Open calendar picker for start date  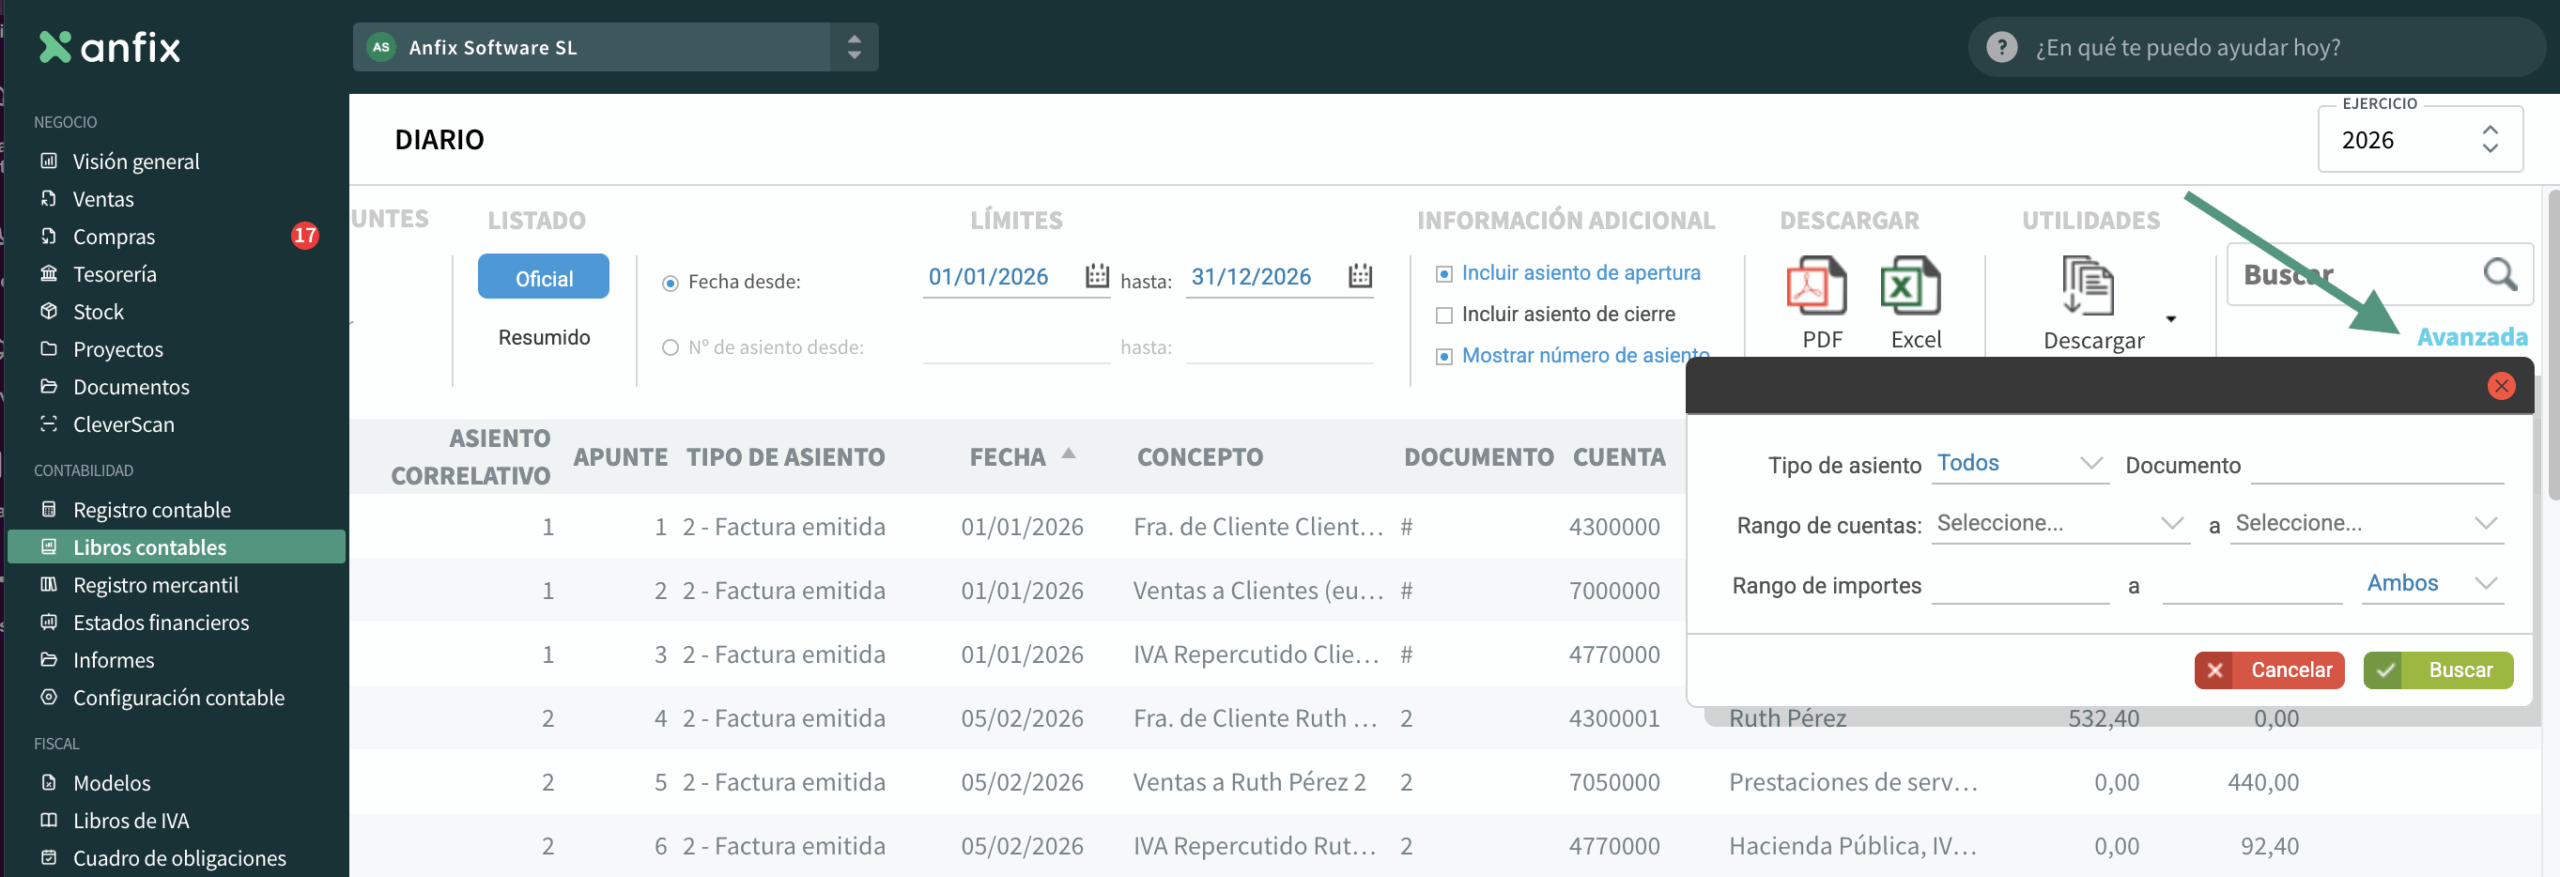pos(1097,276)
